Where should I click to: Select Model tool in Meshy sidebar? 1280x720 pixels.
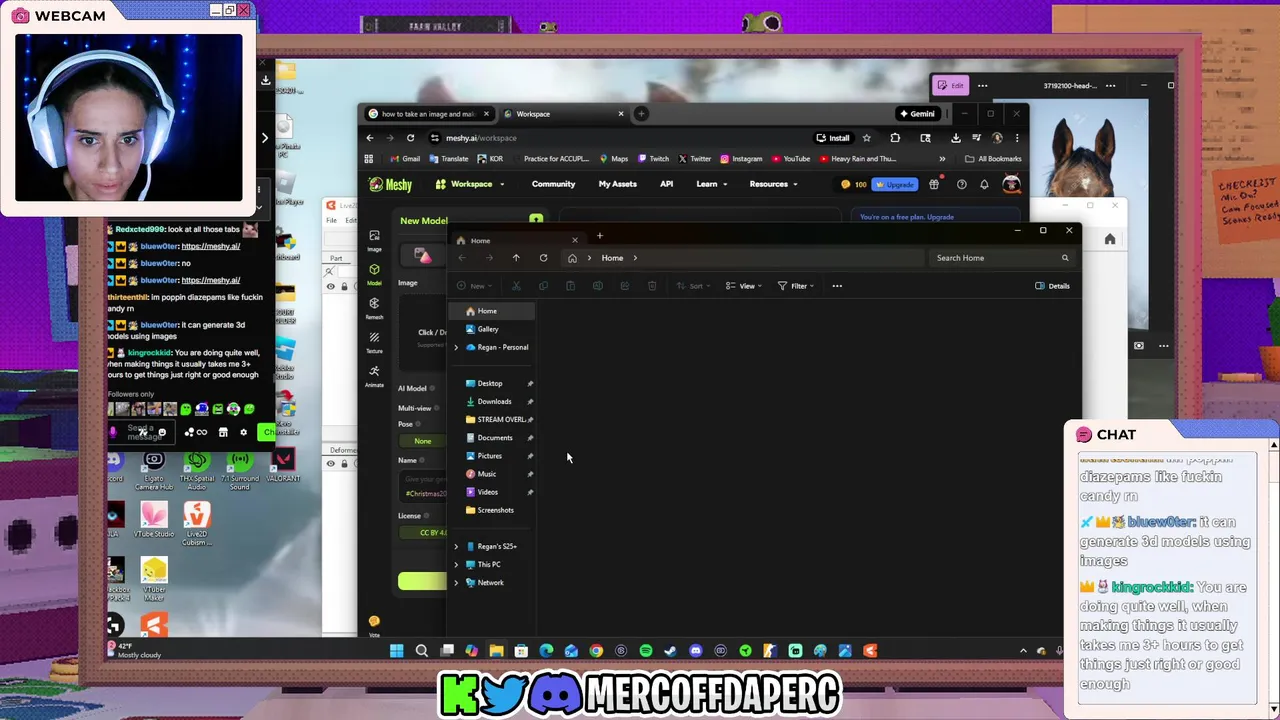[374, 273]
